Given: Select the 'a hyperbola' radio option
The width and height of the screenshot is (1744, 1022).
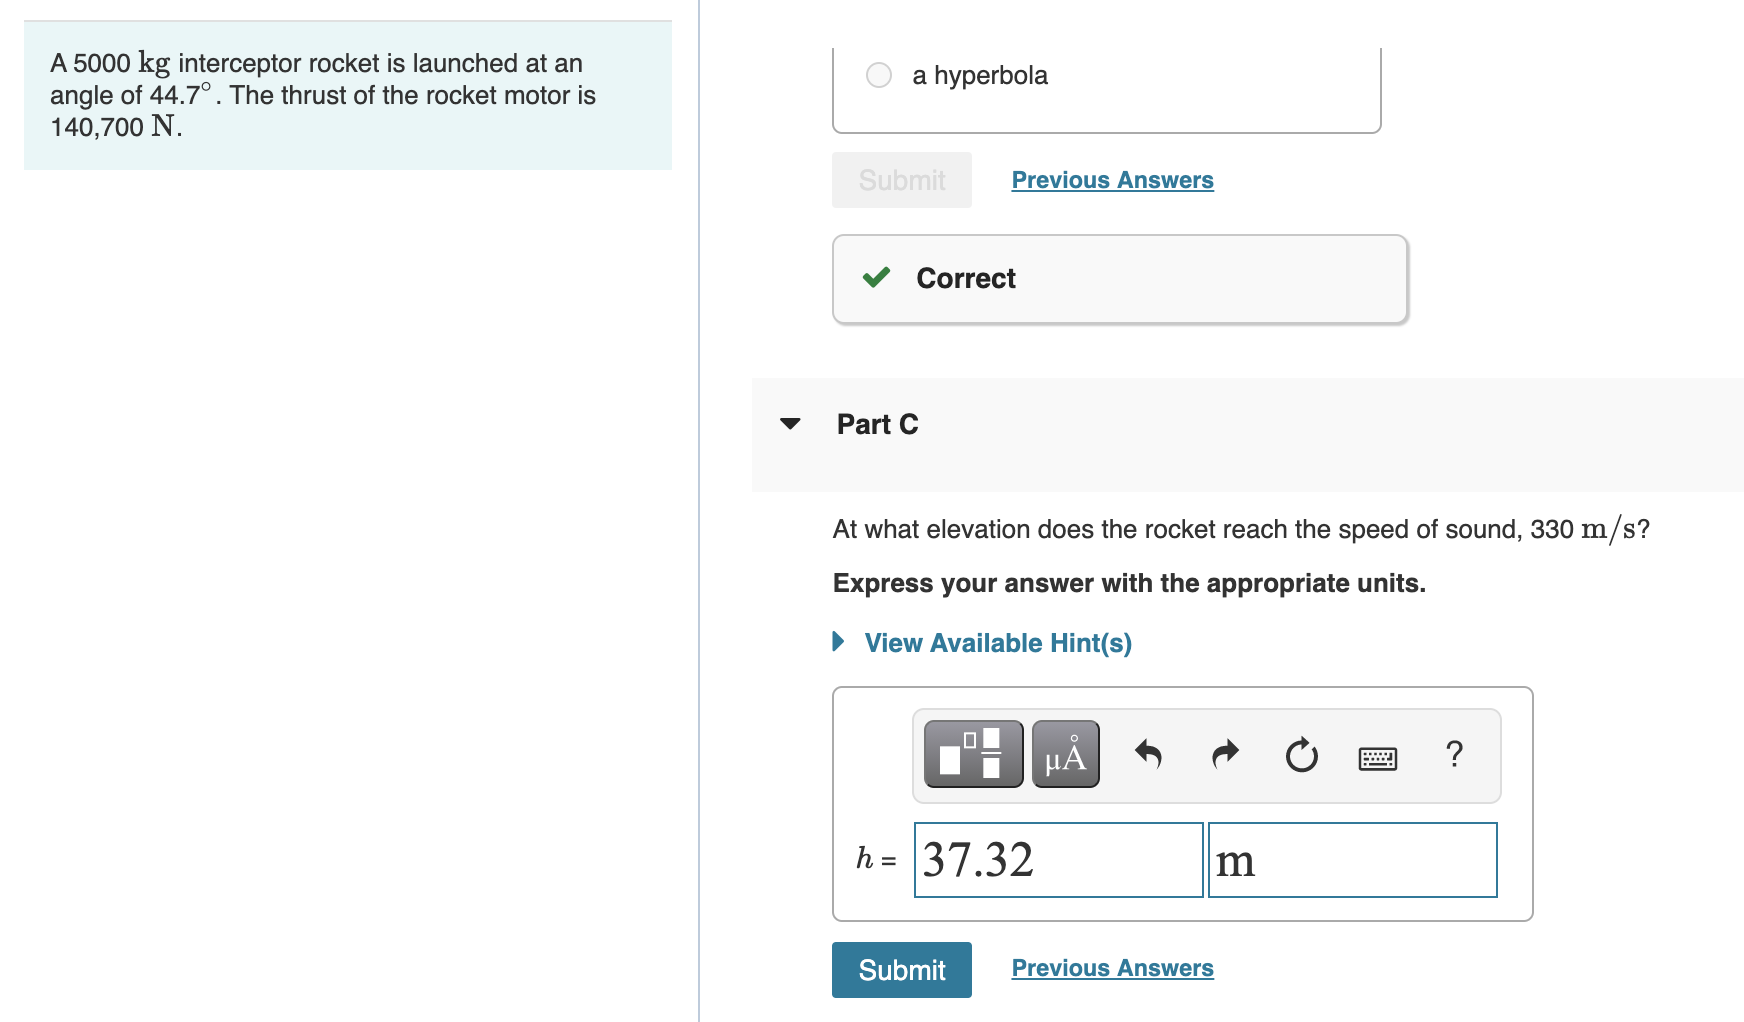Looking at the screenshot, I should pyautogui.click(x=879, y=75).
